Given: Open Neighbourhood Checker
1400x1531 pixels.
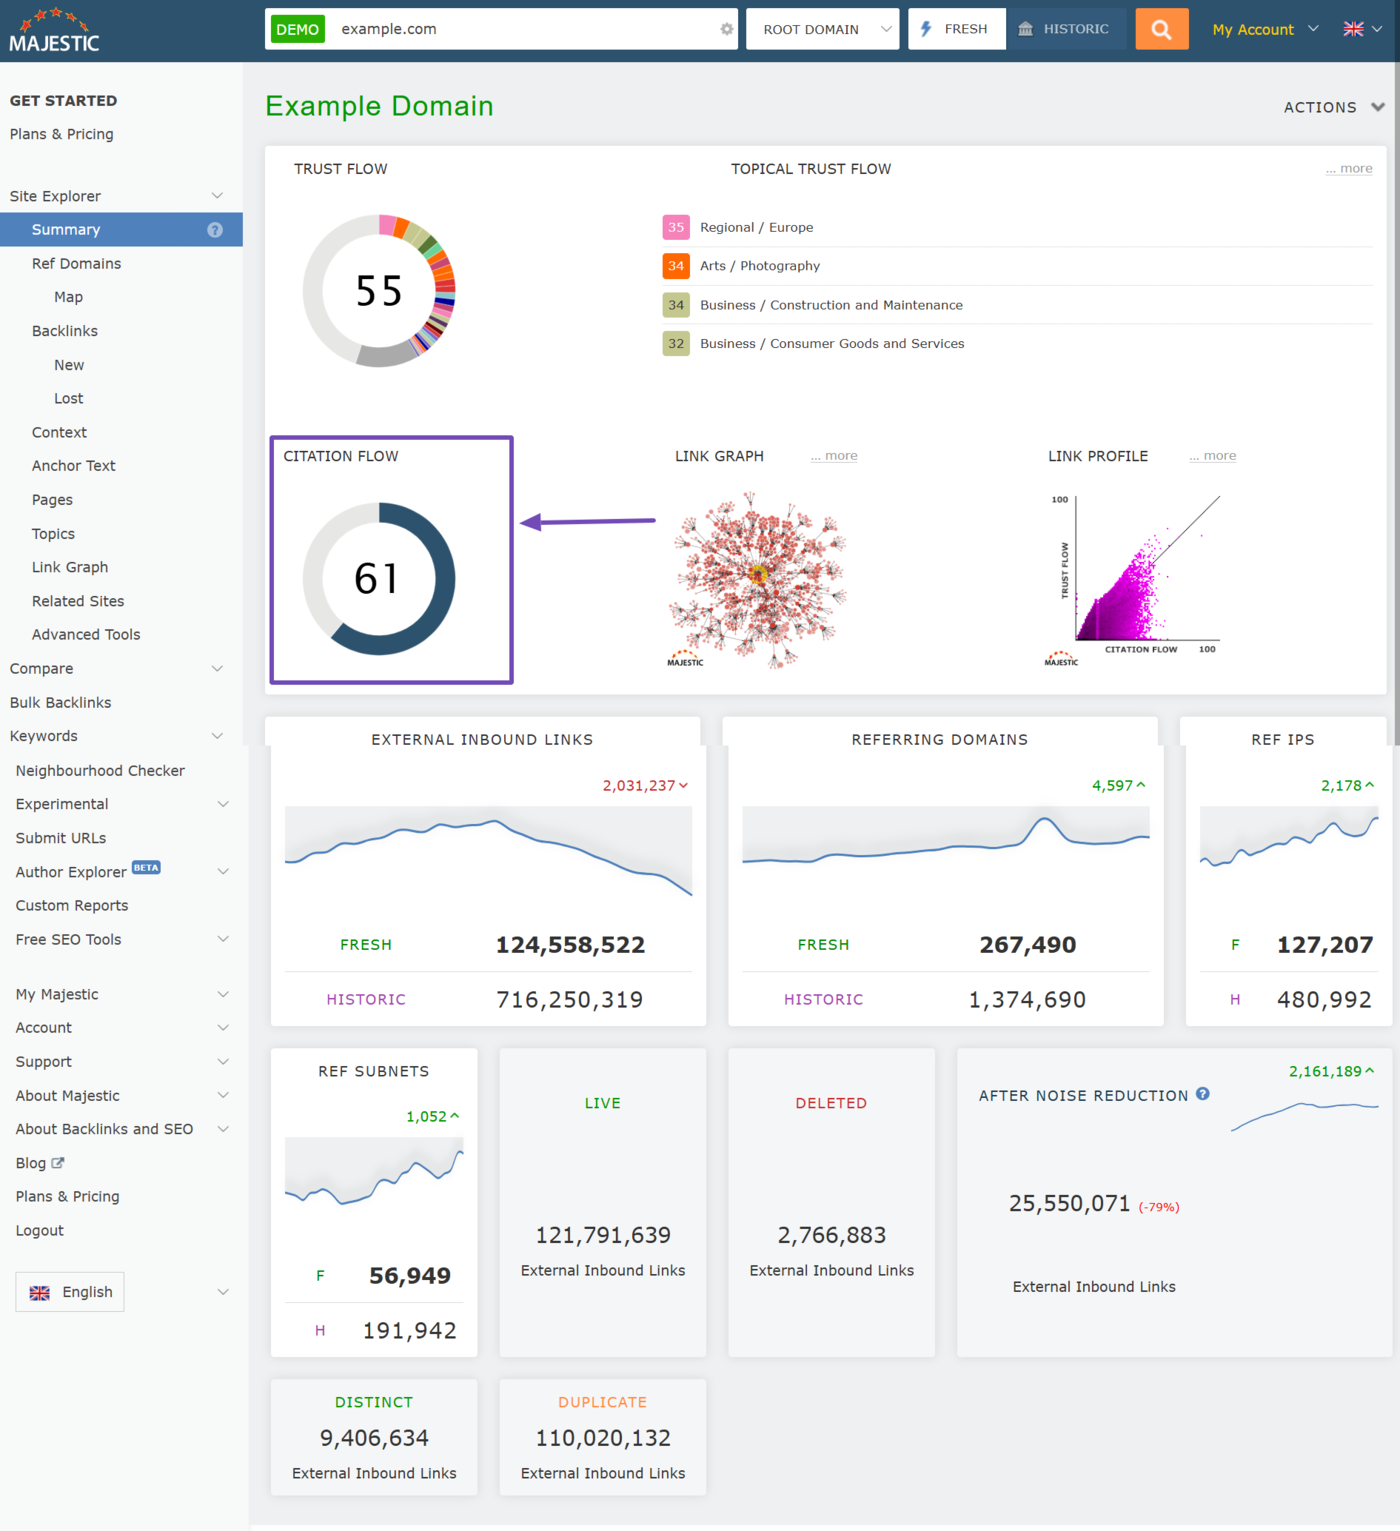Looking at the screenshot, I should pos(100,771).
